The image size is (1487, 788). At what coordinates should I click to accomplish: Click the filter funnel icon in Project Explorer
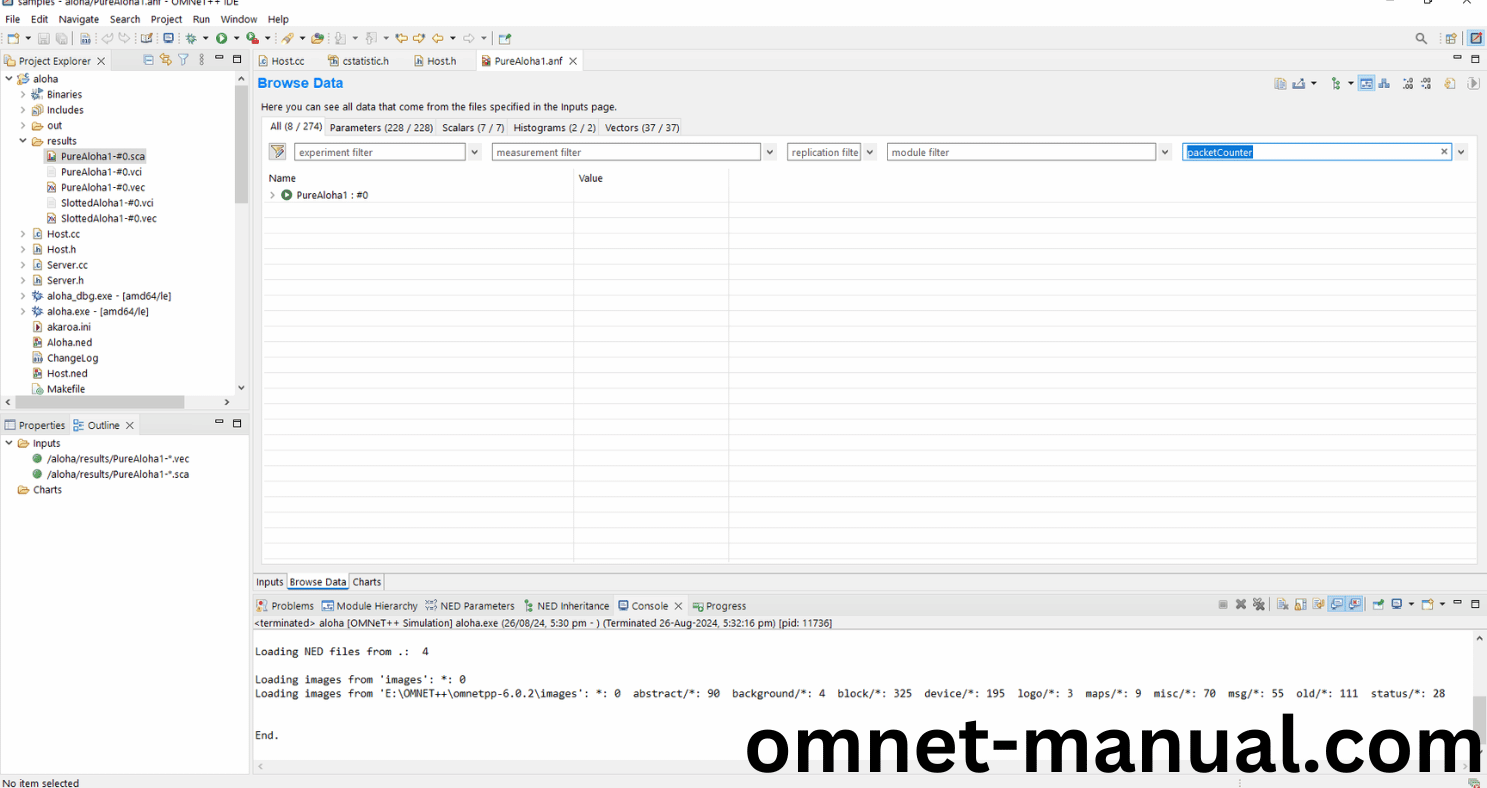click(x=183, y=60)
